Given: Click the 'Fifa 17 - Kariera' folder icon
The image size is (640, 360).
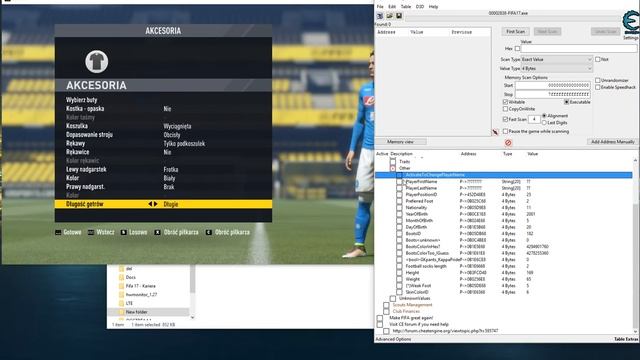Looking at the screenshot, I should [121, 286].
